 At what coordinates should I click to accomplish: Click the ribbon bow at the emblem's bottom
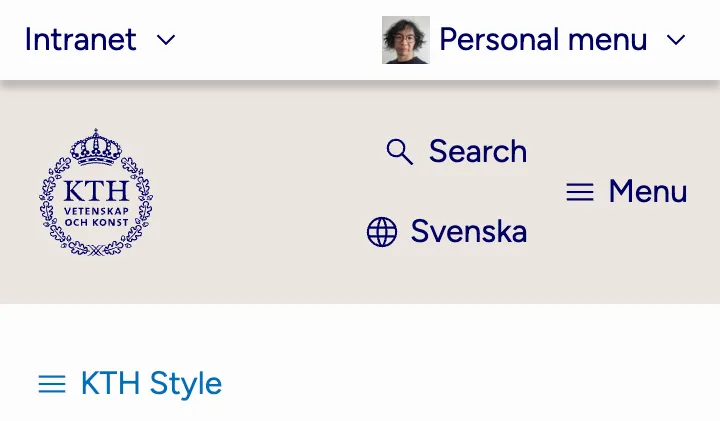coord(96,249)
